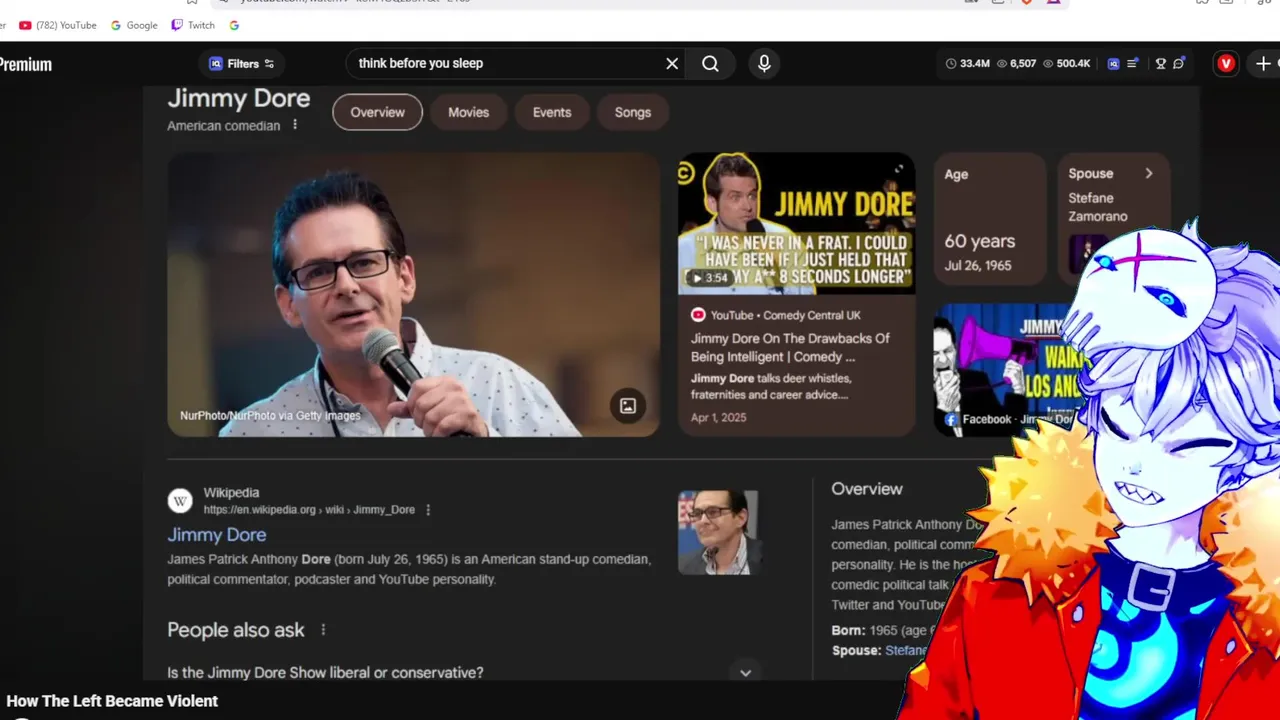Click the red V extension icon
Image resolution: width=1280 pixels, height=720 pixels.
pyautogui.click(x=1226, y=63)
